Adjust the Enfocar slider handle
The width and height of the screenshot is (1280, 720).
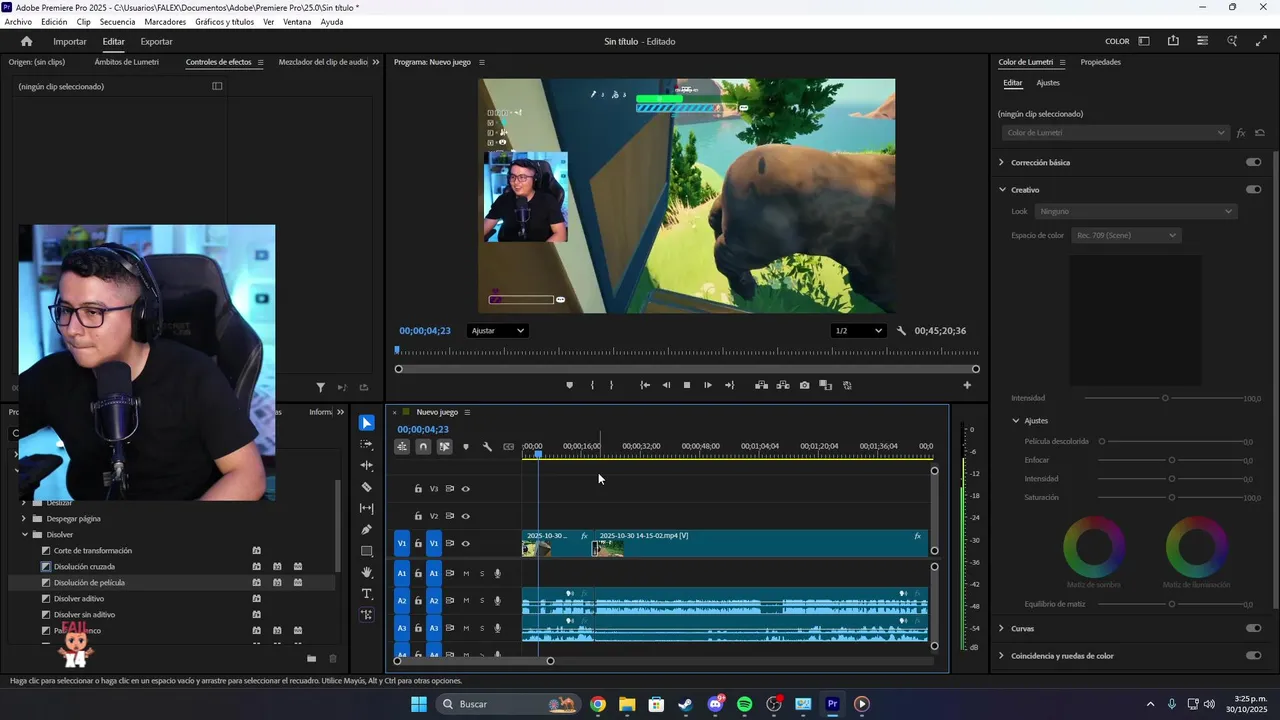(x=1172, y=460)
